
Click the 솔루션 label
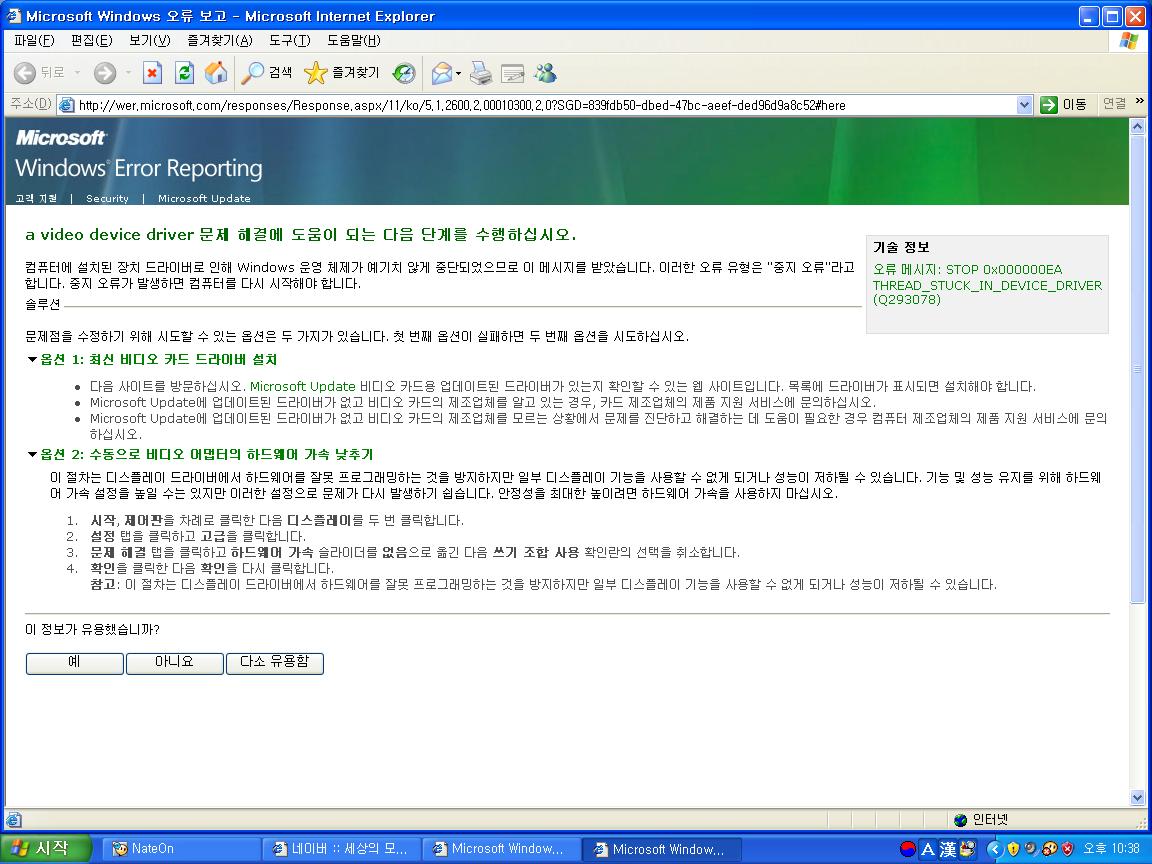click(x=43, y=304)
